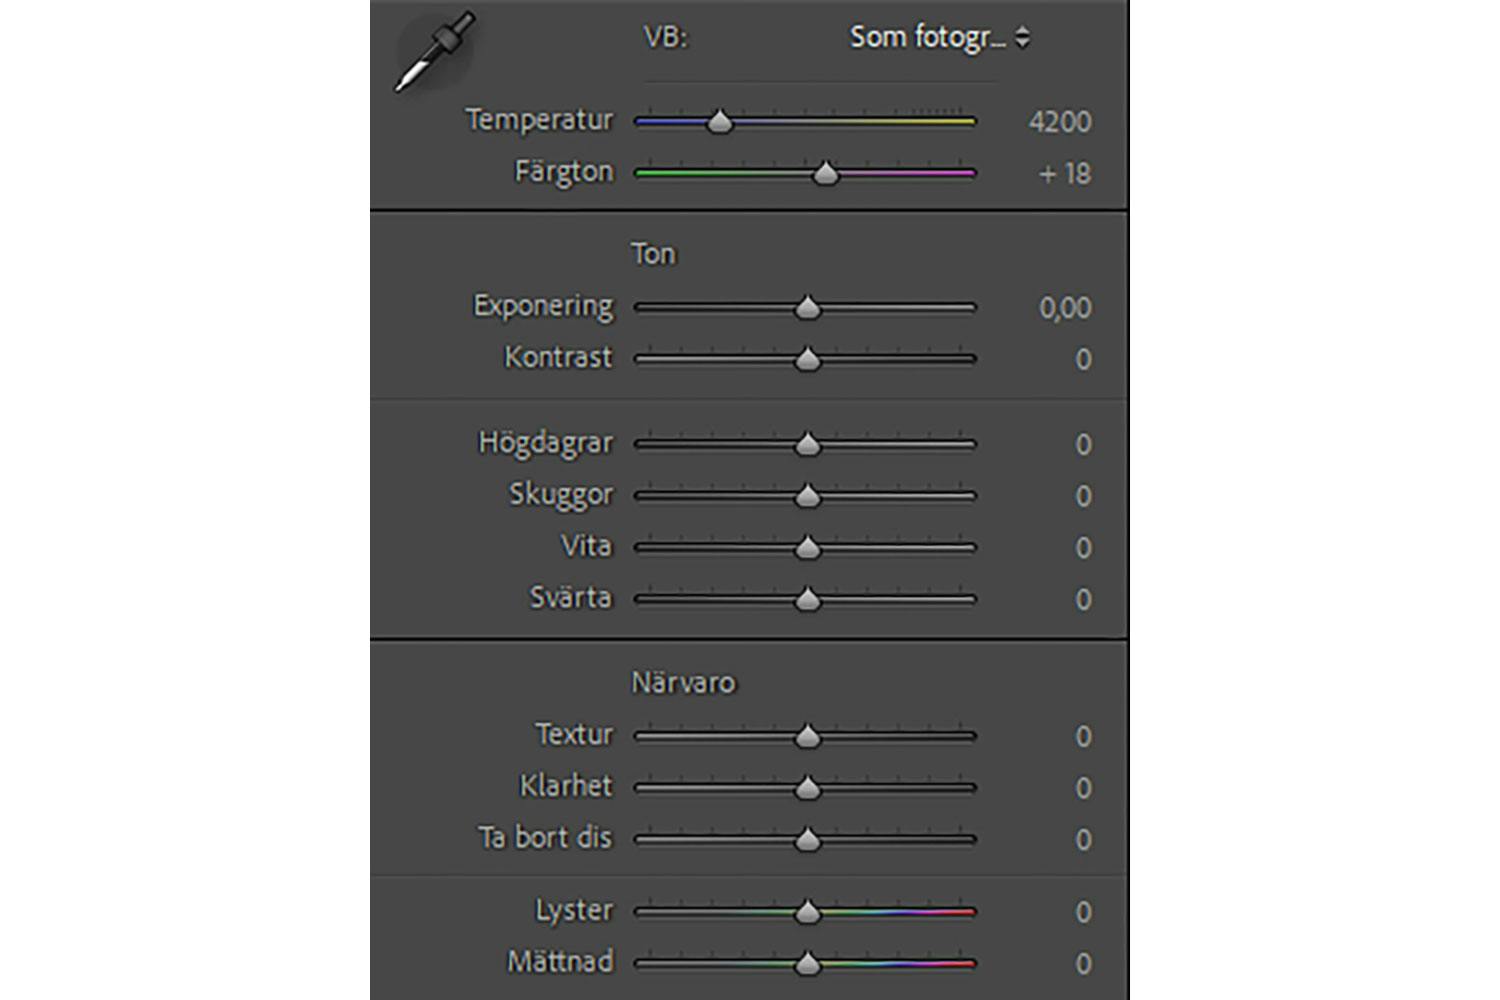Image resolution: width=1500 pixels, height=1000 pixels.
Task: Select the white balance eyedropper tool
Action: (x=433, y=52)
